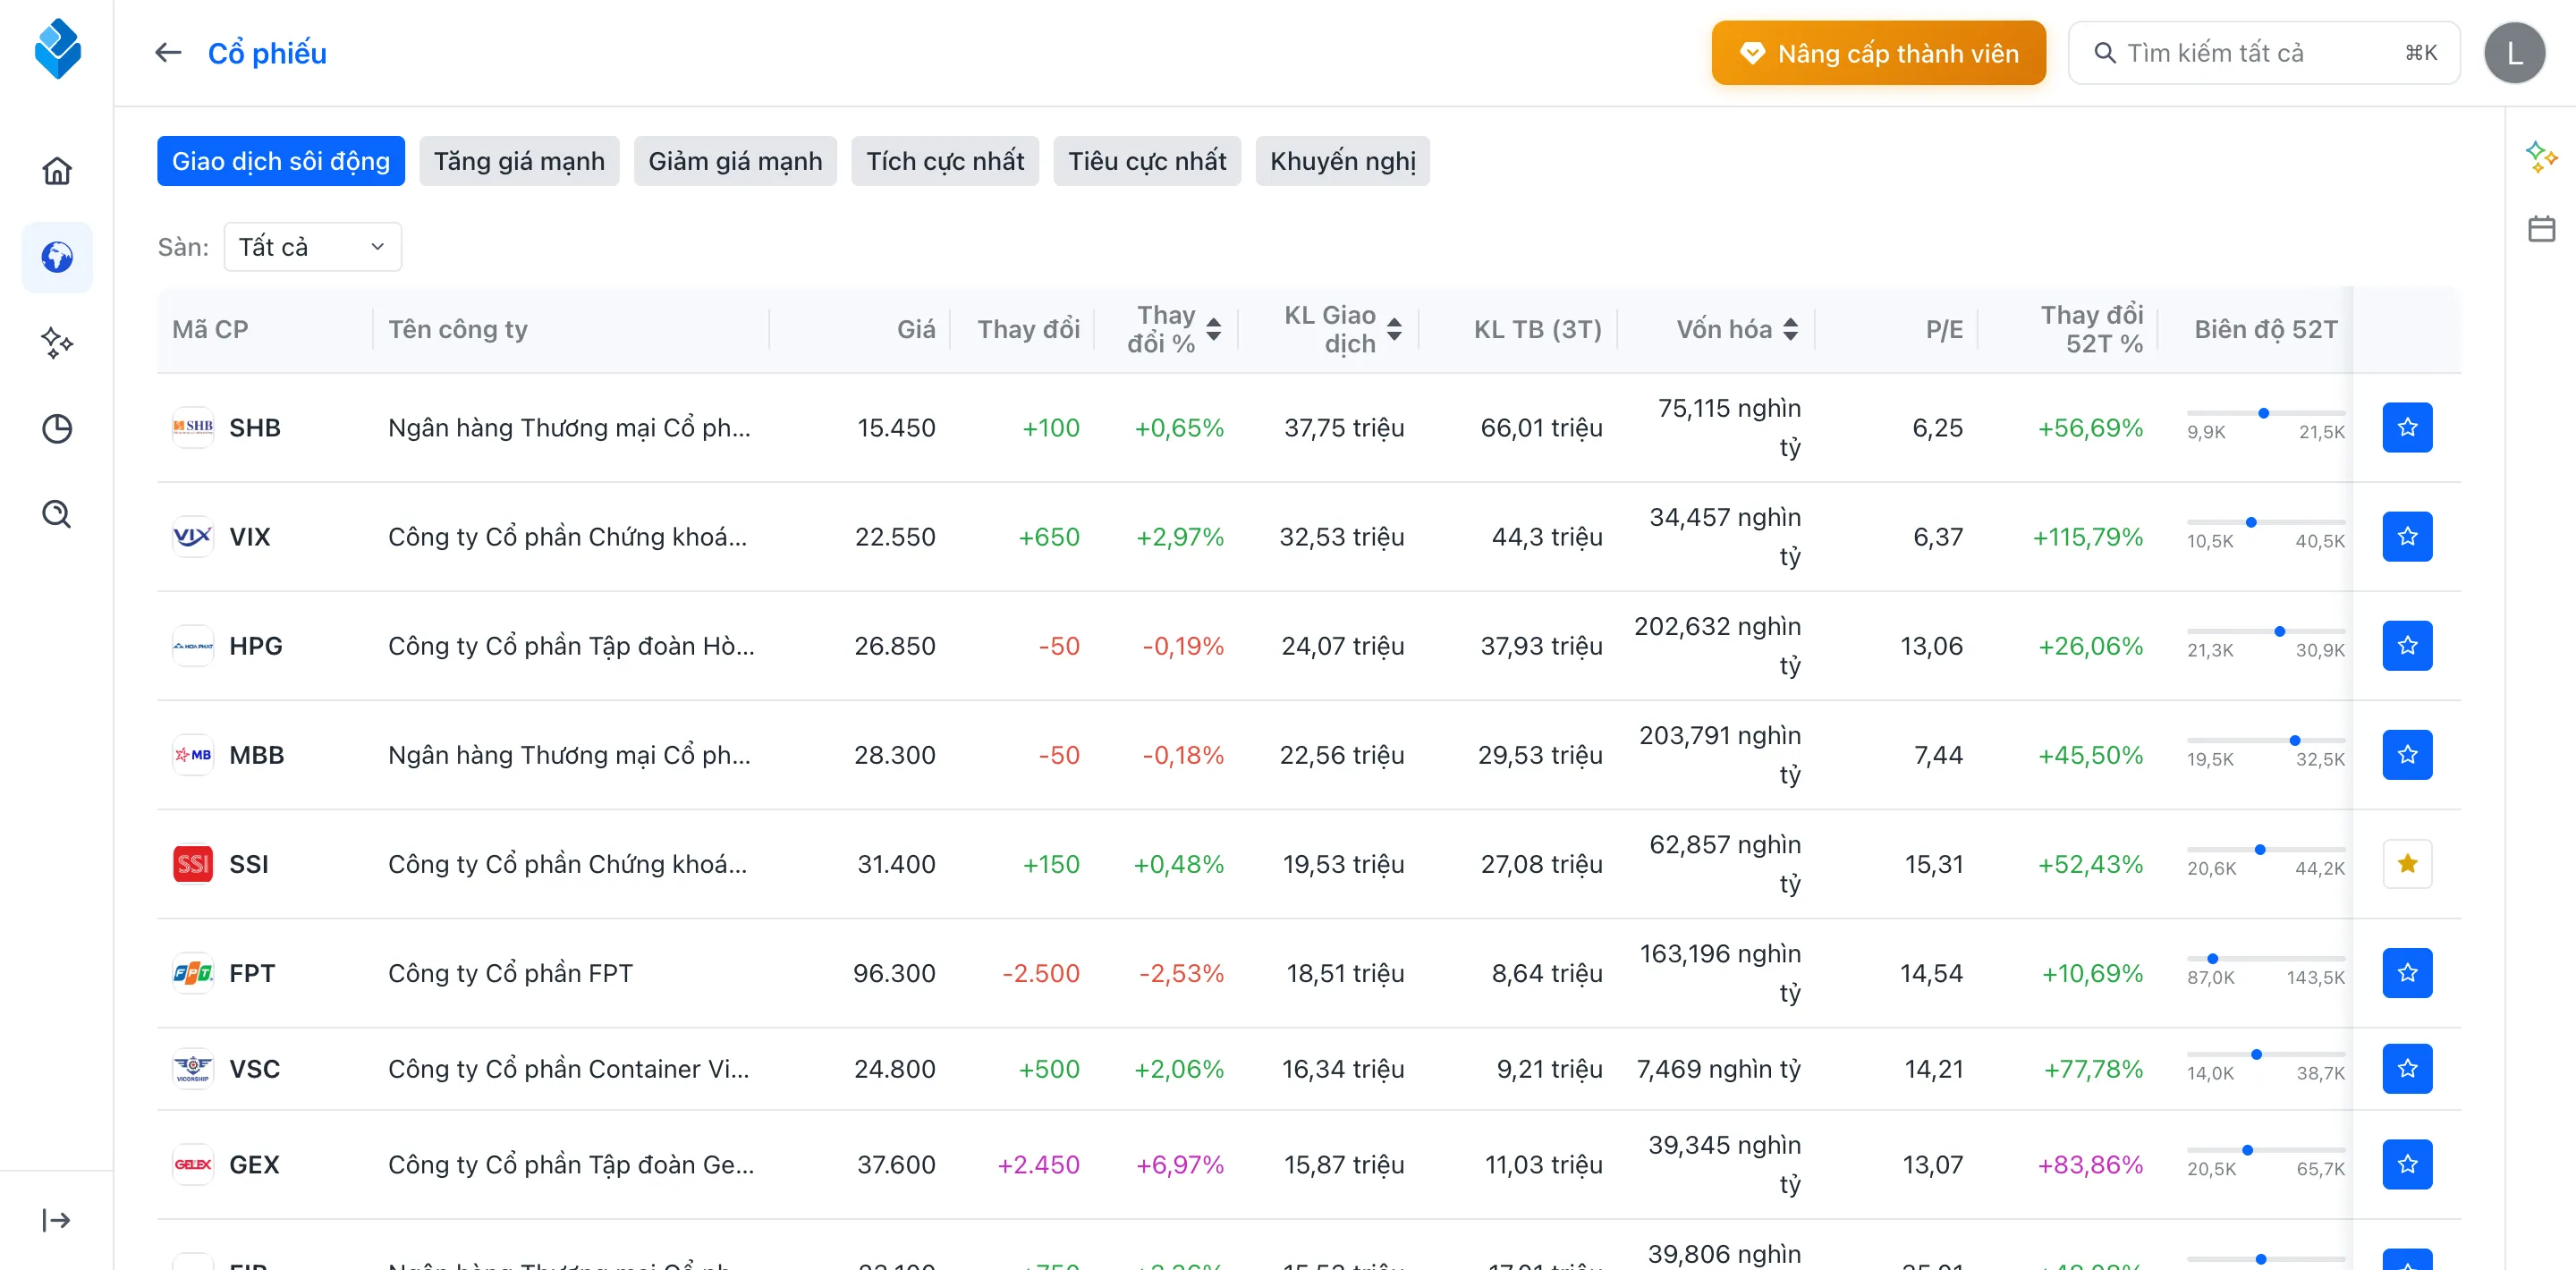2576x1270 pixels.
Task: Open the pie chart icon in left sidebar
Action: pyautogui.click(x=57, y=428)
